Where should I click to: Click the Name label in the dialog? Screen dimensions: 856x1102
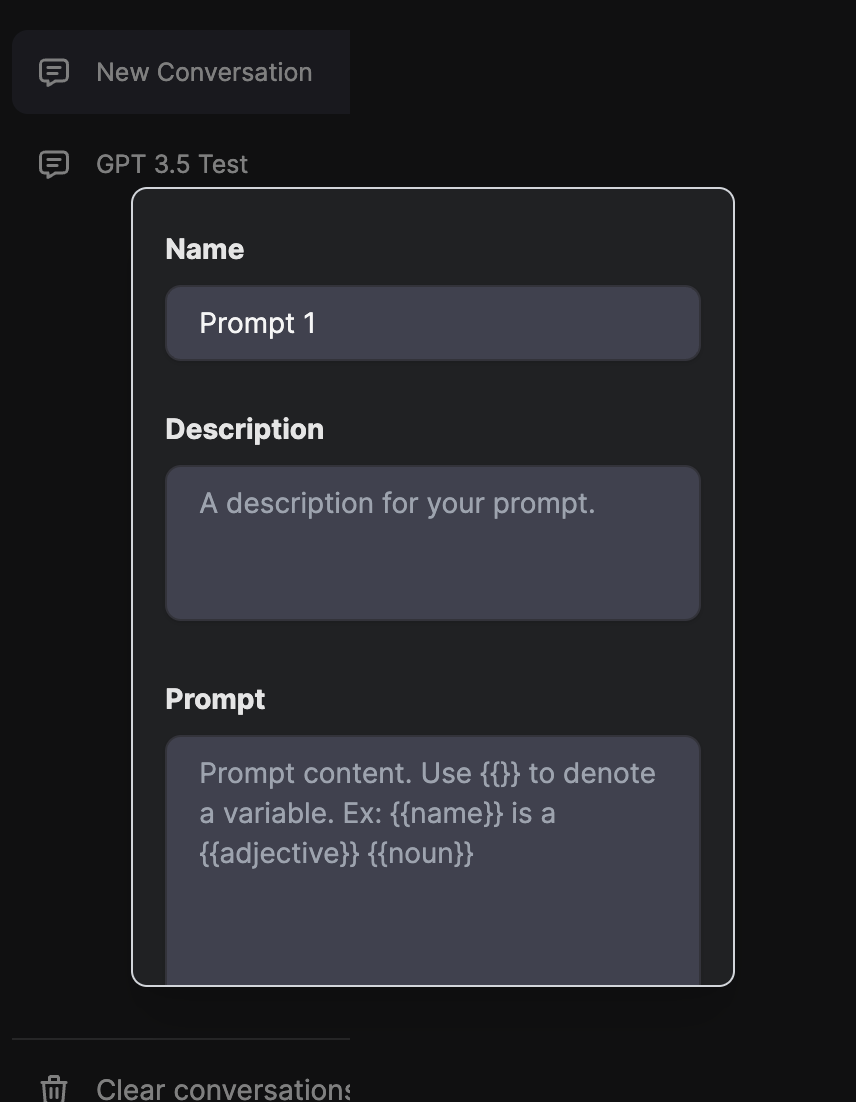tap(204, 248)
